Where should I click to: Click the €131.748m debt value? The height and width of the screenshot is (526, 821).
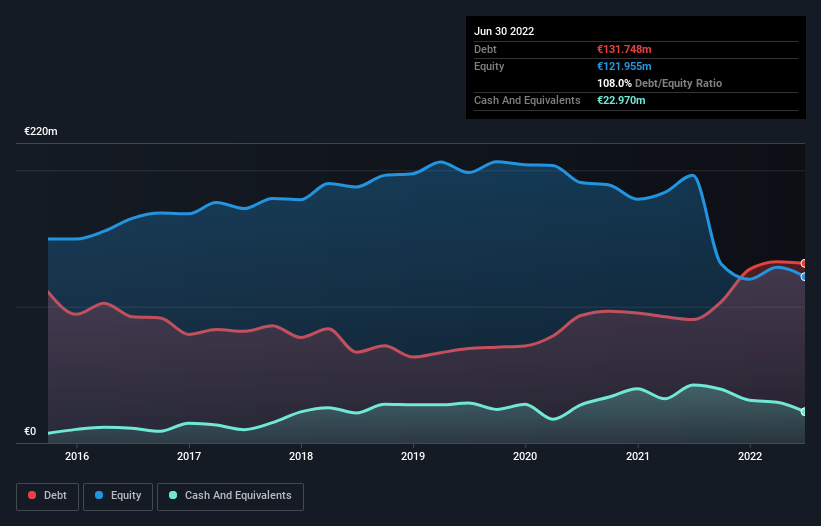pos(624,49)
